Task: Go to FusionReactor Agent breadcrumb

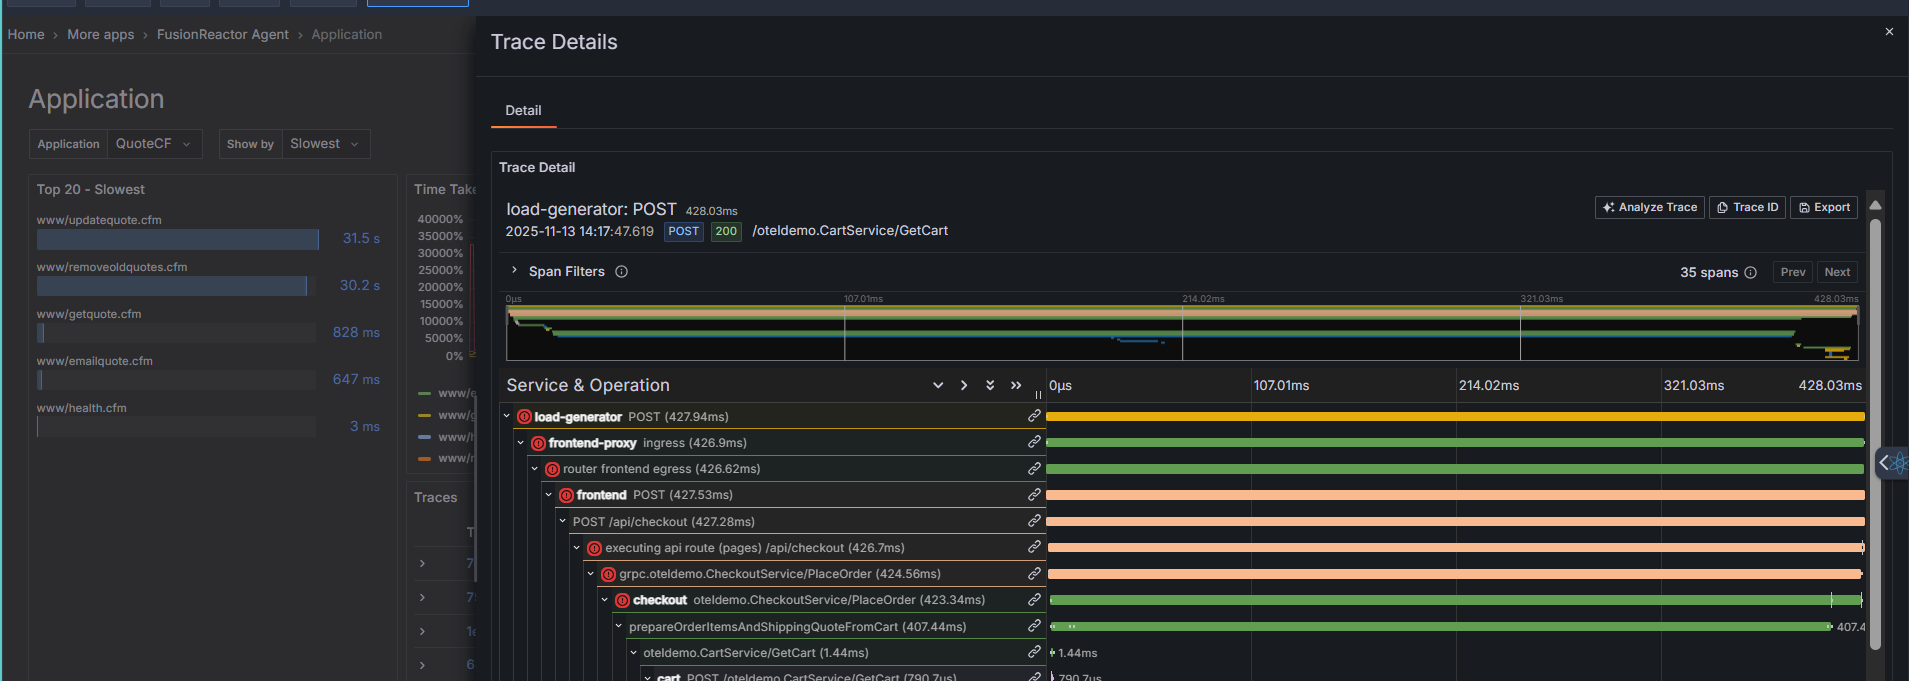Action: (x=222, y=34)
